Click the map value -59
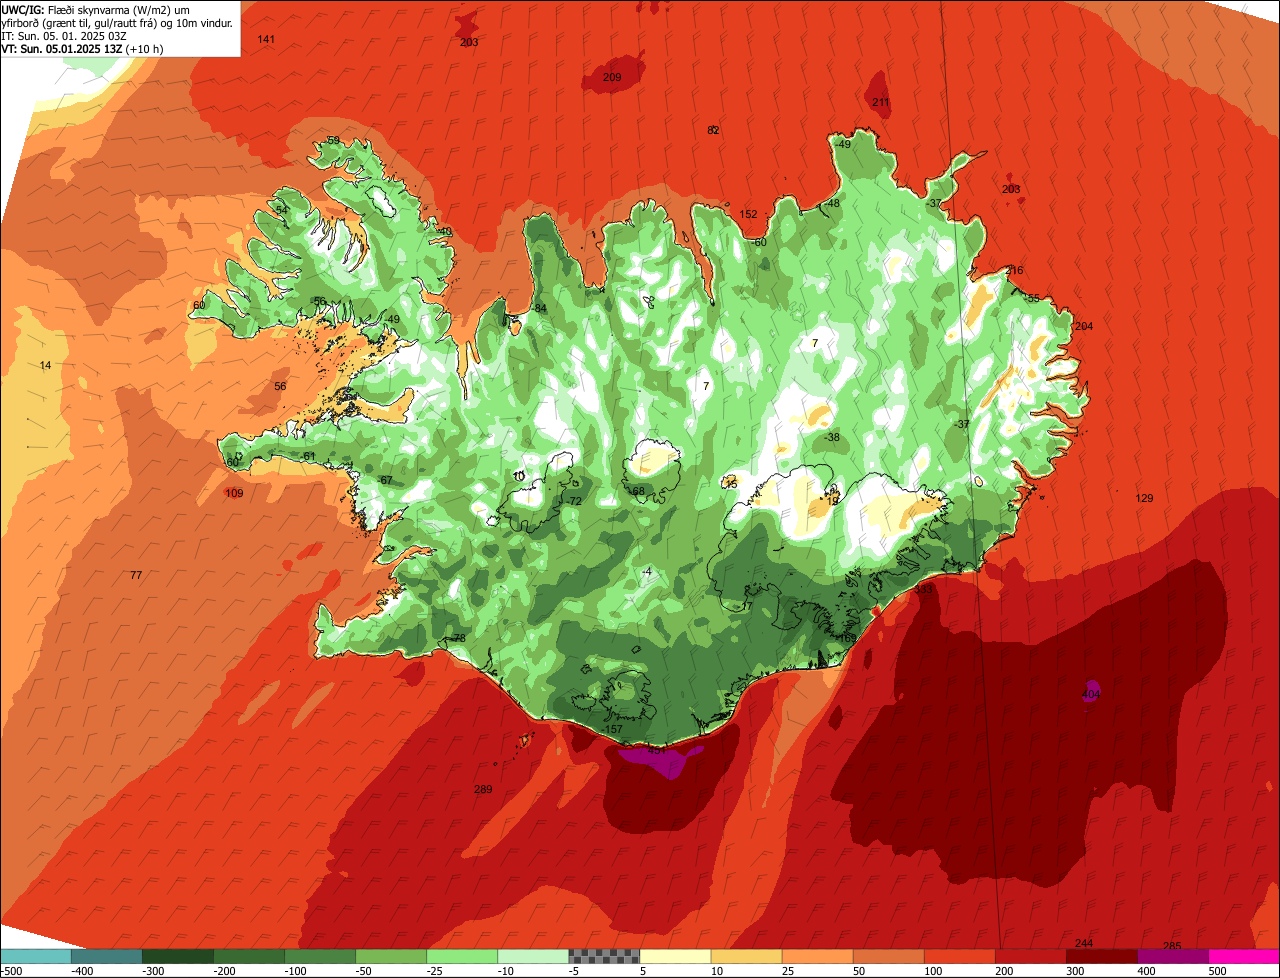This screenshot has width=1280, height=978. [x=331, y=140]
